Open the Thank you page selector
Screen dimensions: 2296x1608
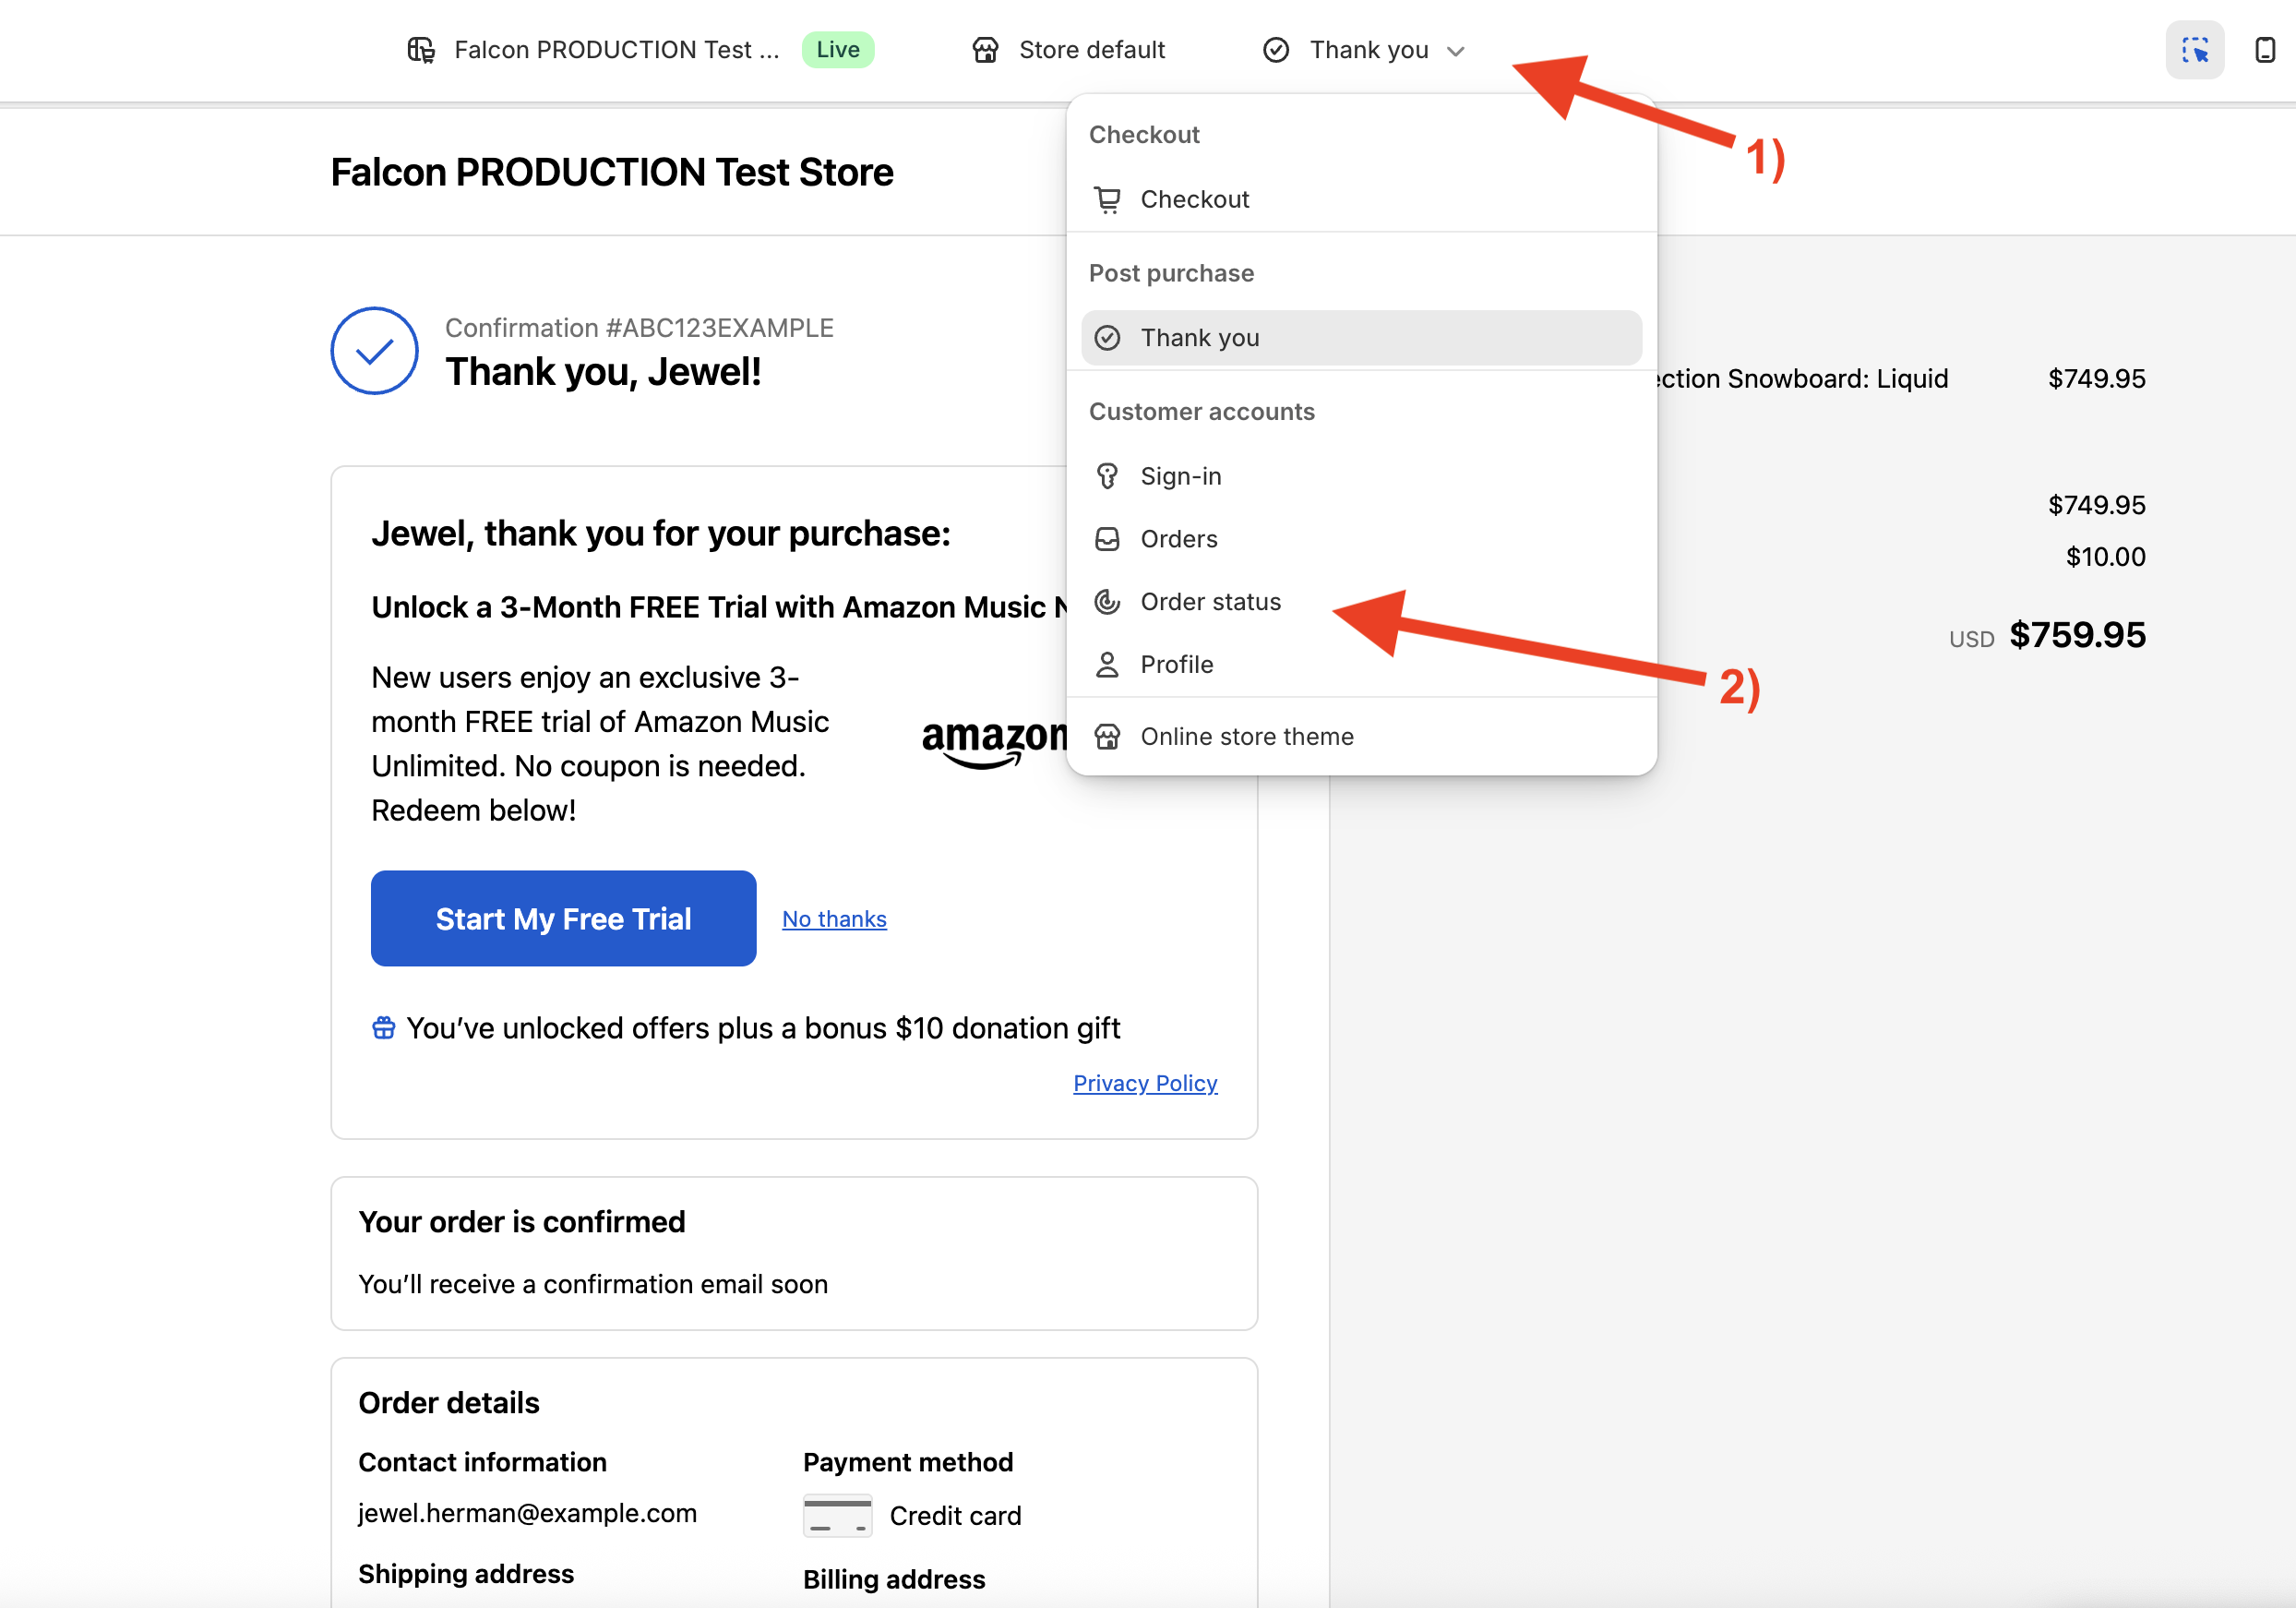click(x=1364, y=50)
